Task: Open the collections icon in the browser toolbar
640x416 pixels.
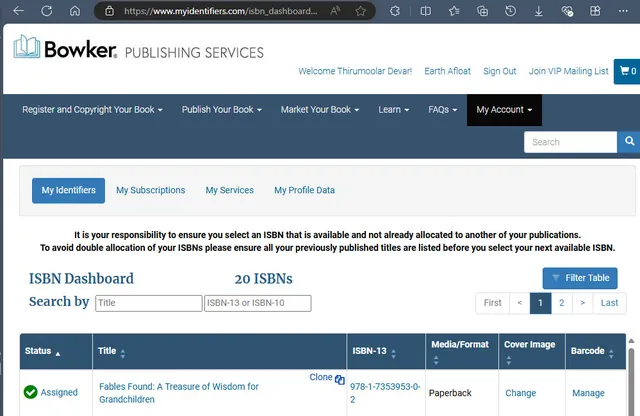Action: 482,11
